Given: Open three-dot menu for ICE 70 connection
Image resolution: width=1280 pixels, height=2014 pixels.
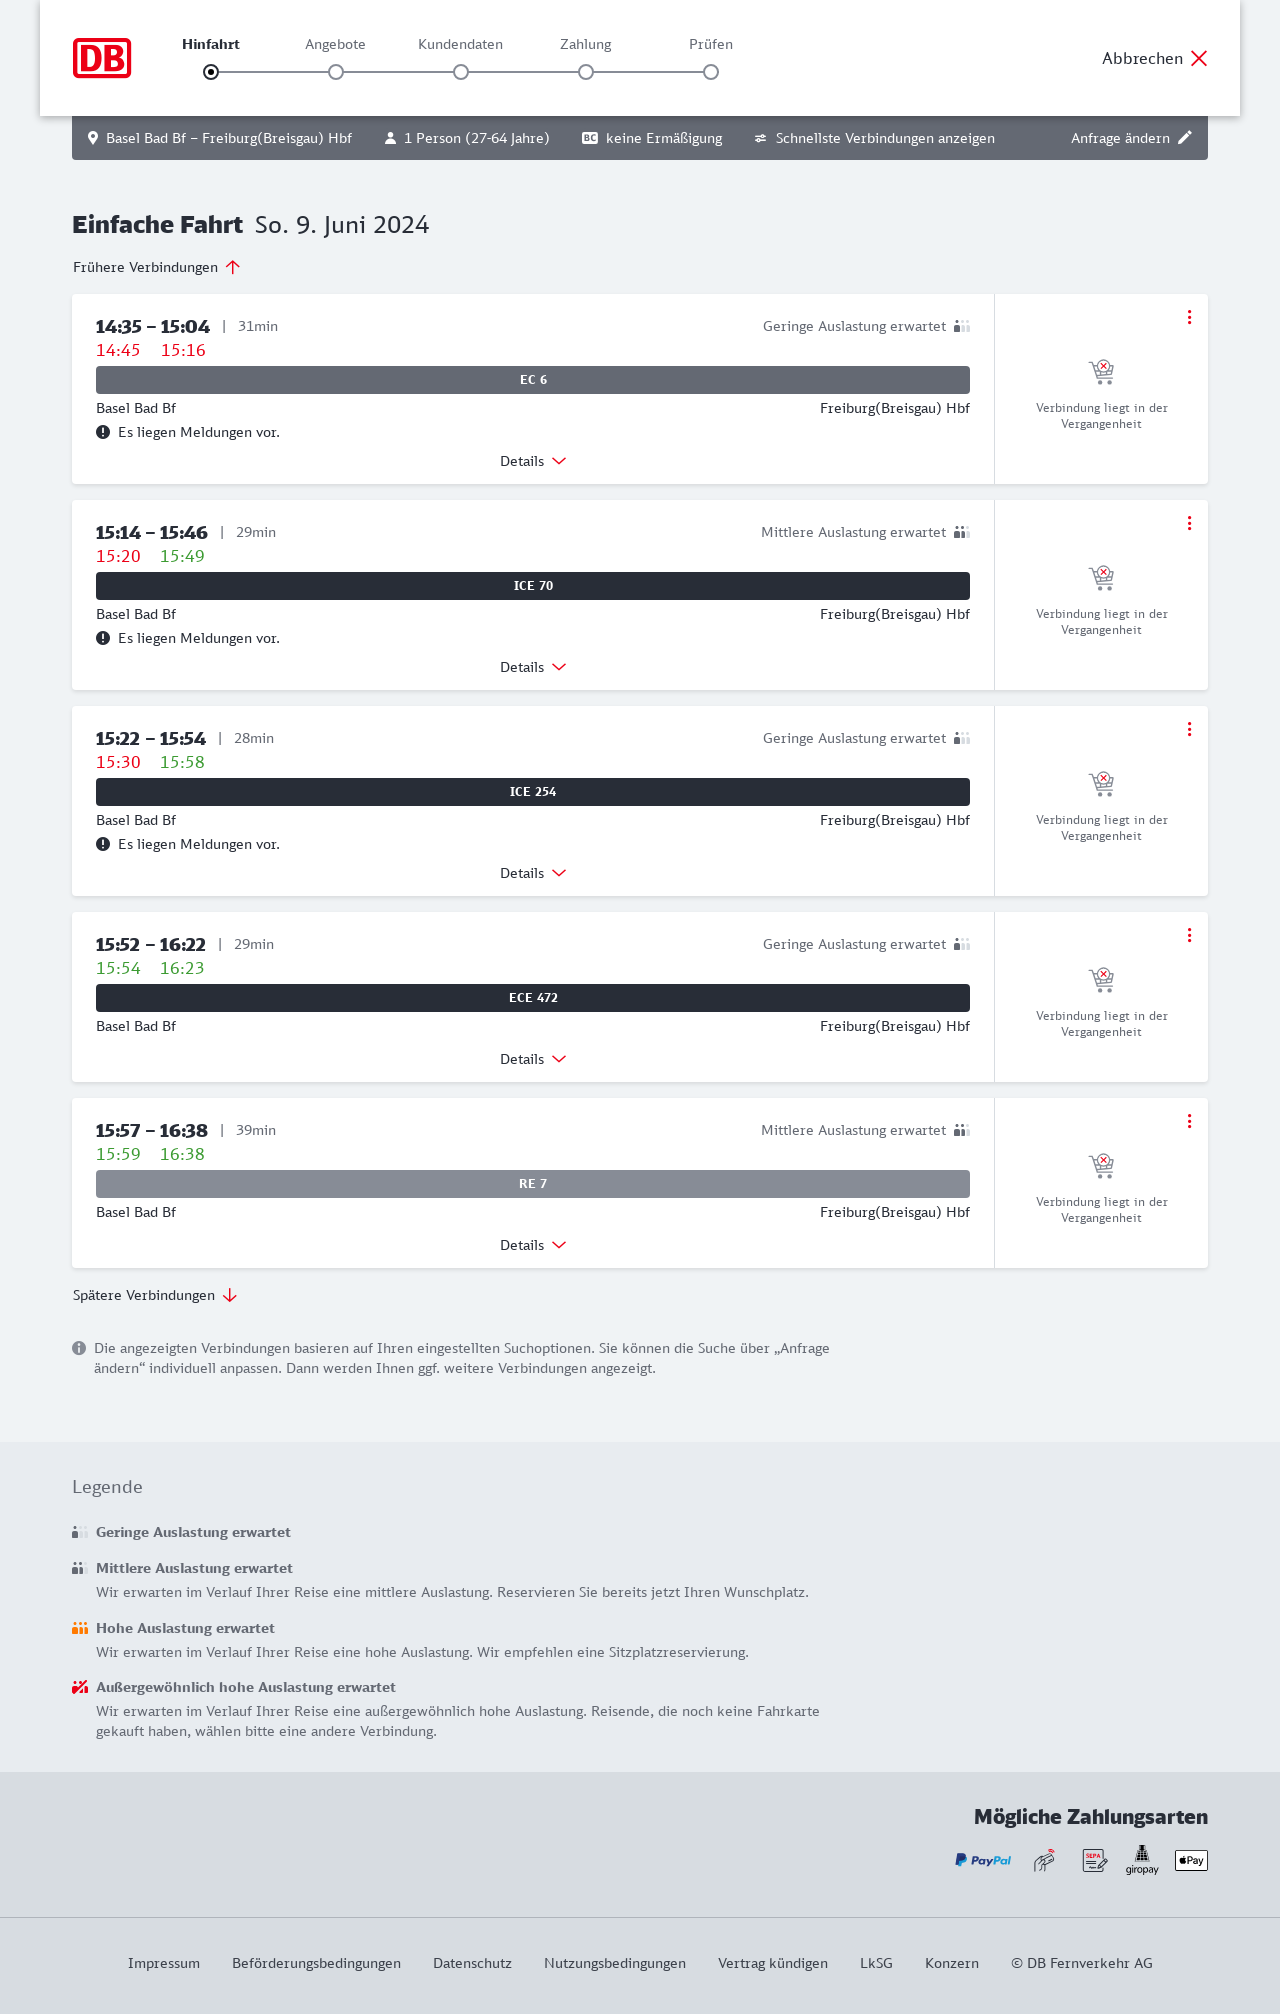Looking at the screenshot, I should [x=1189, y=523].
